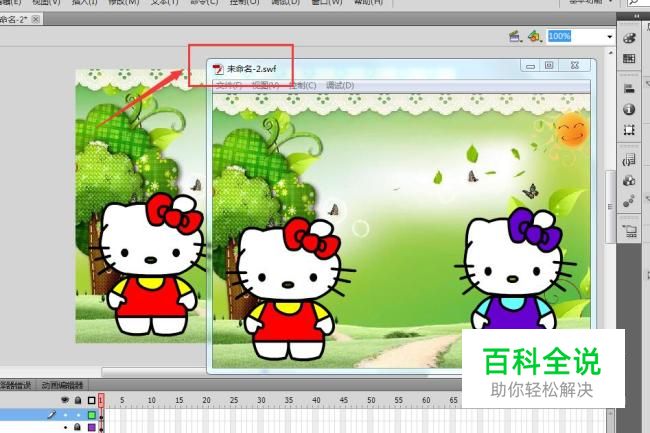Select the Compiler Errors tab

click(15, 385)
